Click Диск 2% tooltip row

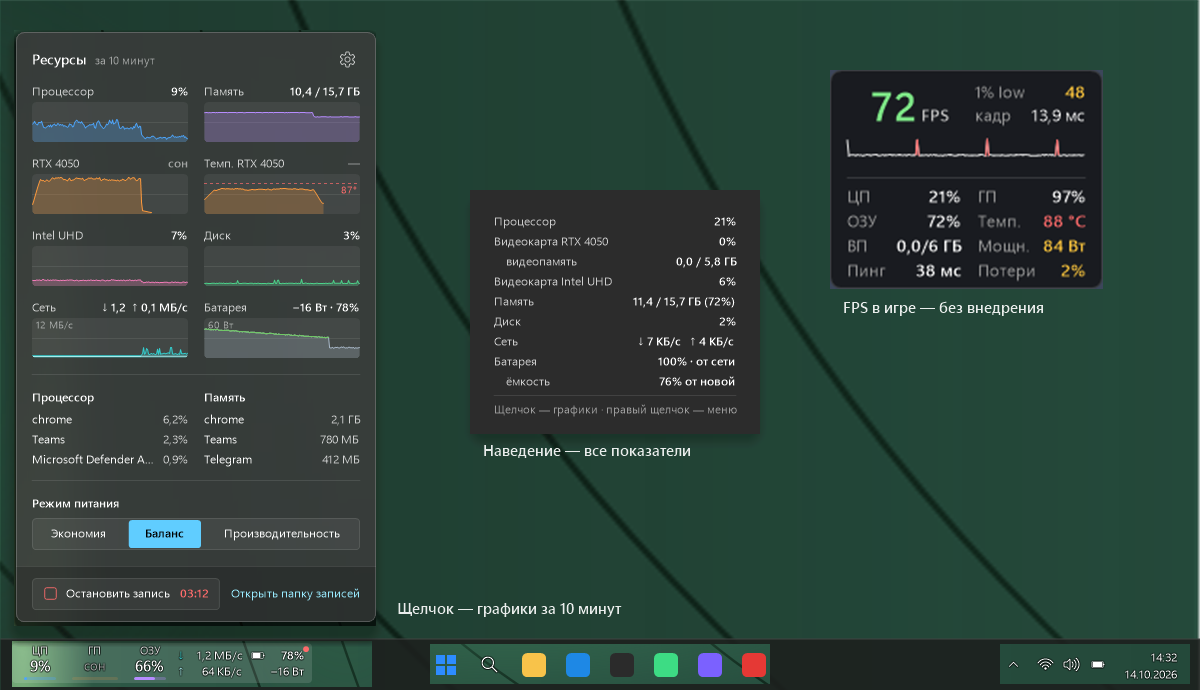pyautogui.click(x=615, y=322)
